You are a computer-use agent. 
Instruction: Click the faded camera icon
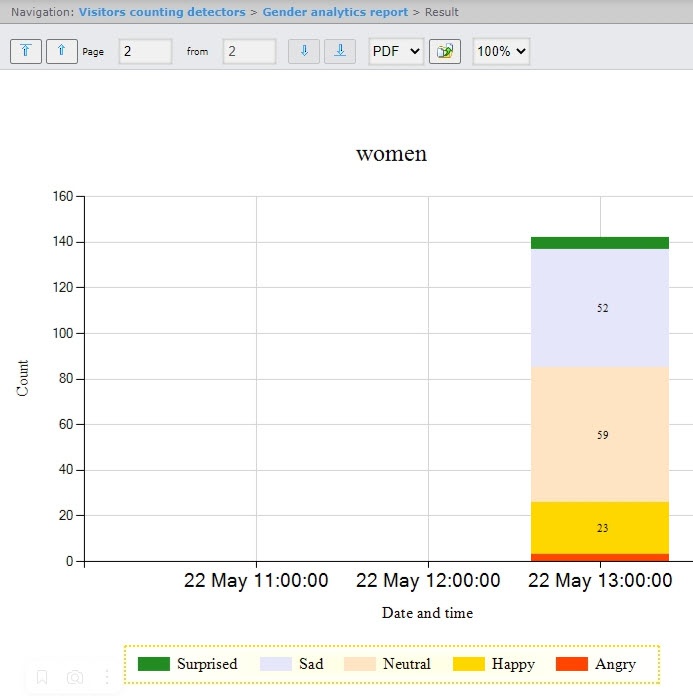[x=75, y=677]
